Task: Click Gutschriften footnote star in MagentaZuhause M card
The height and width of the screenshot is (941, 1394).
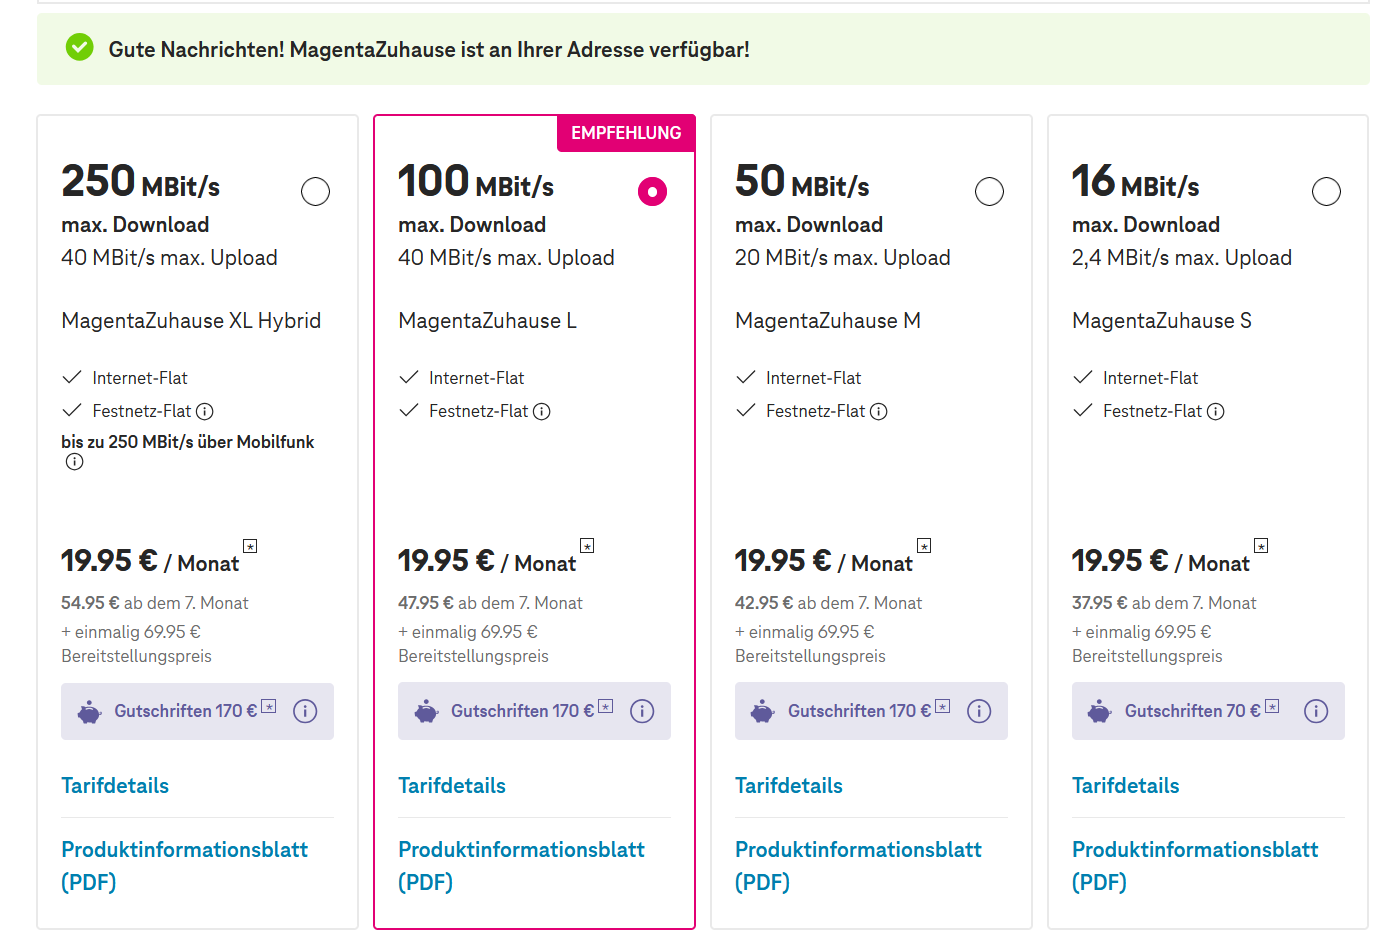Action: pos(943,707)
